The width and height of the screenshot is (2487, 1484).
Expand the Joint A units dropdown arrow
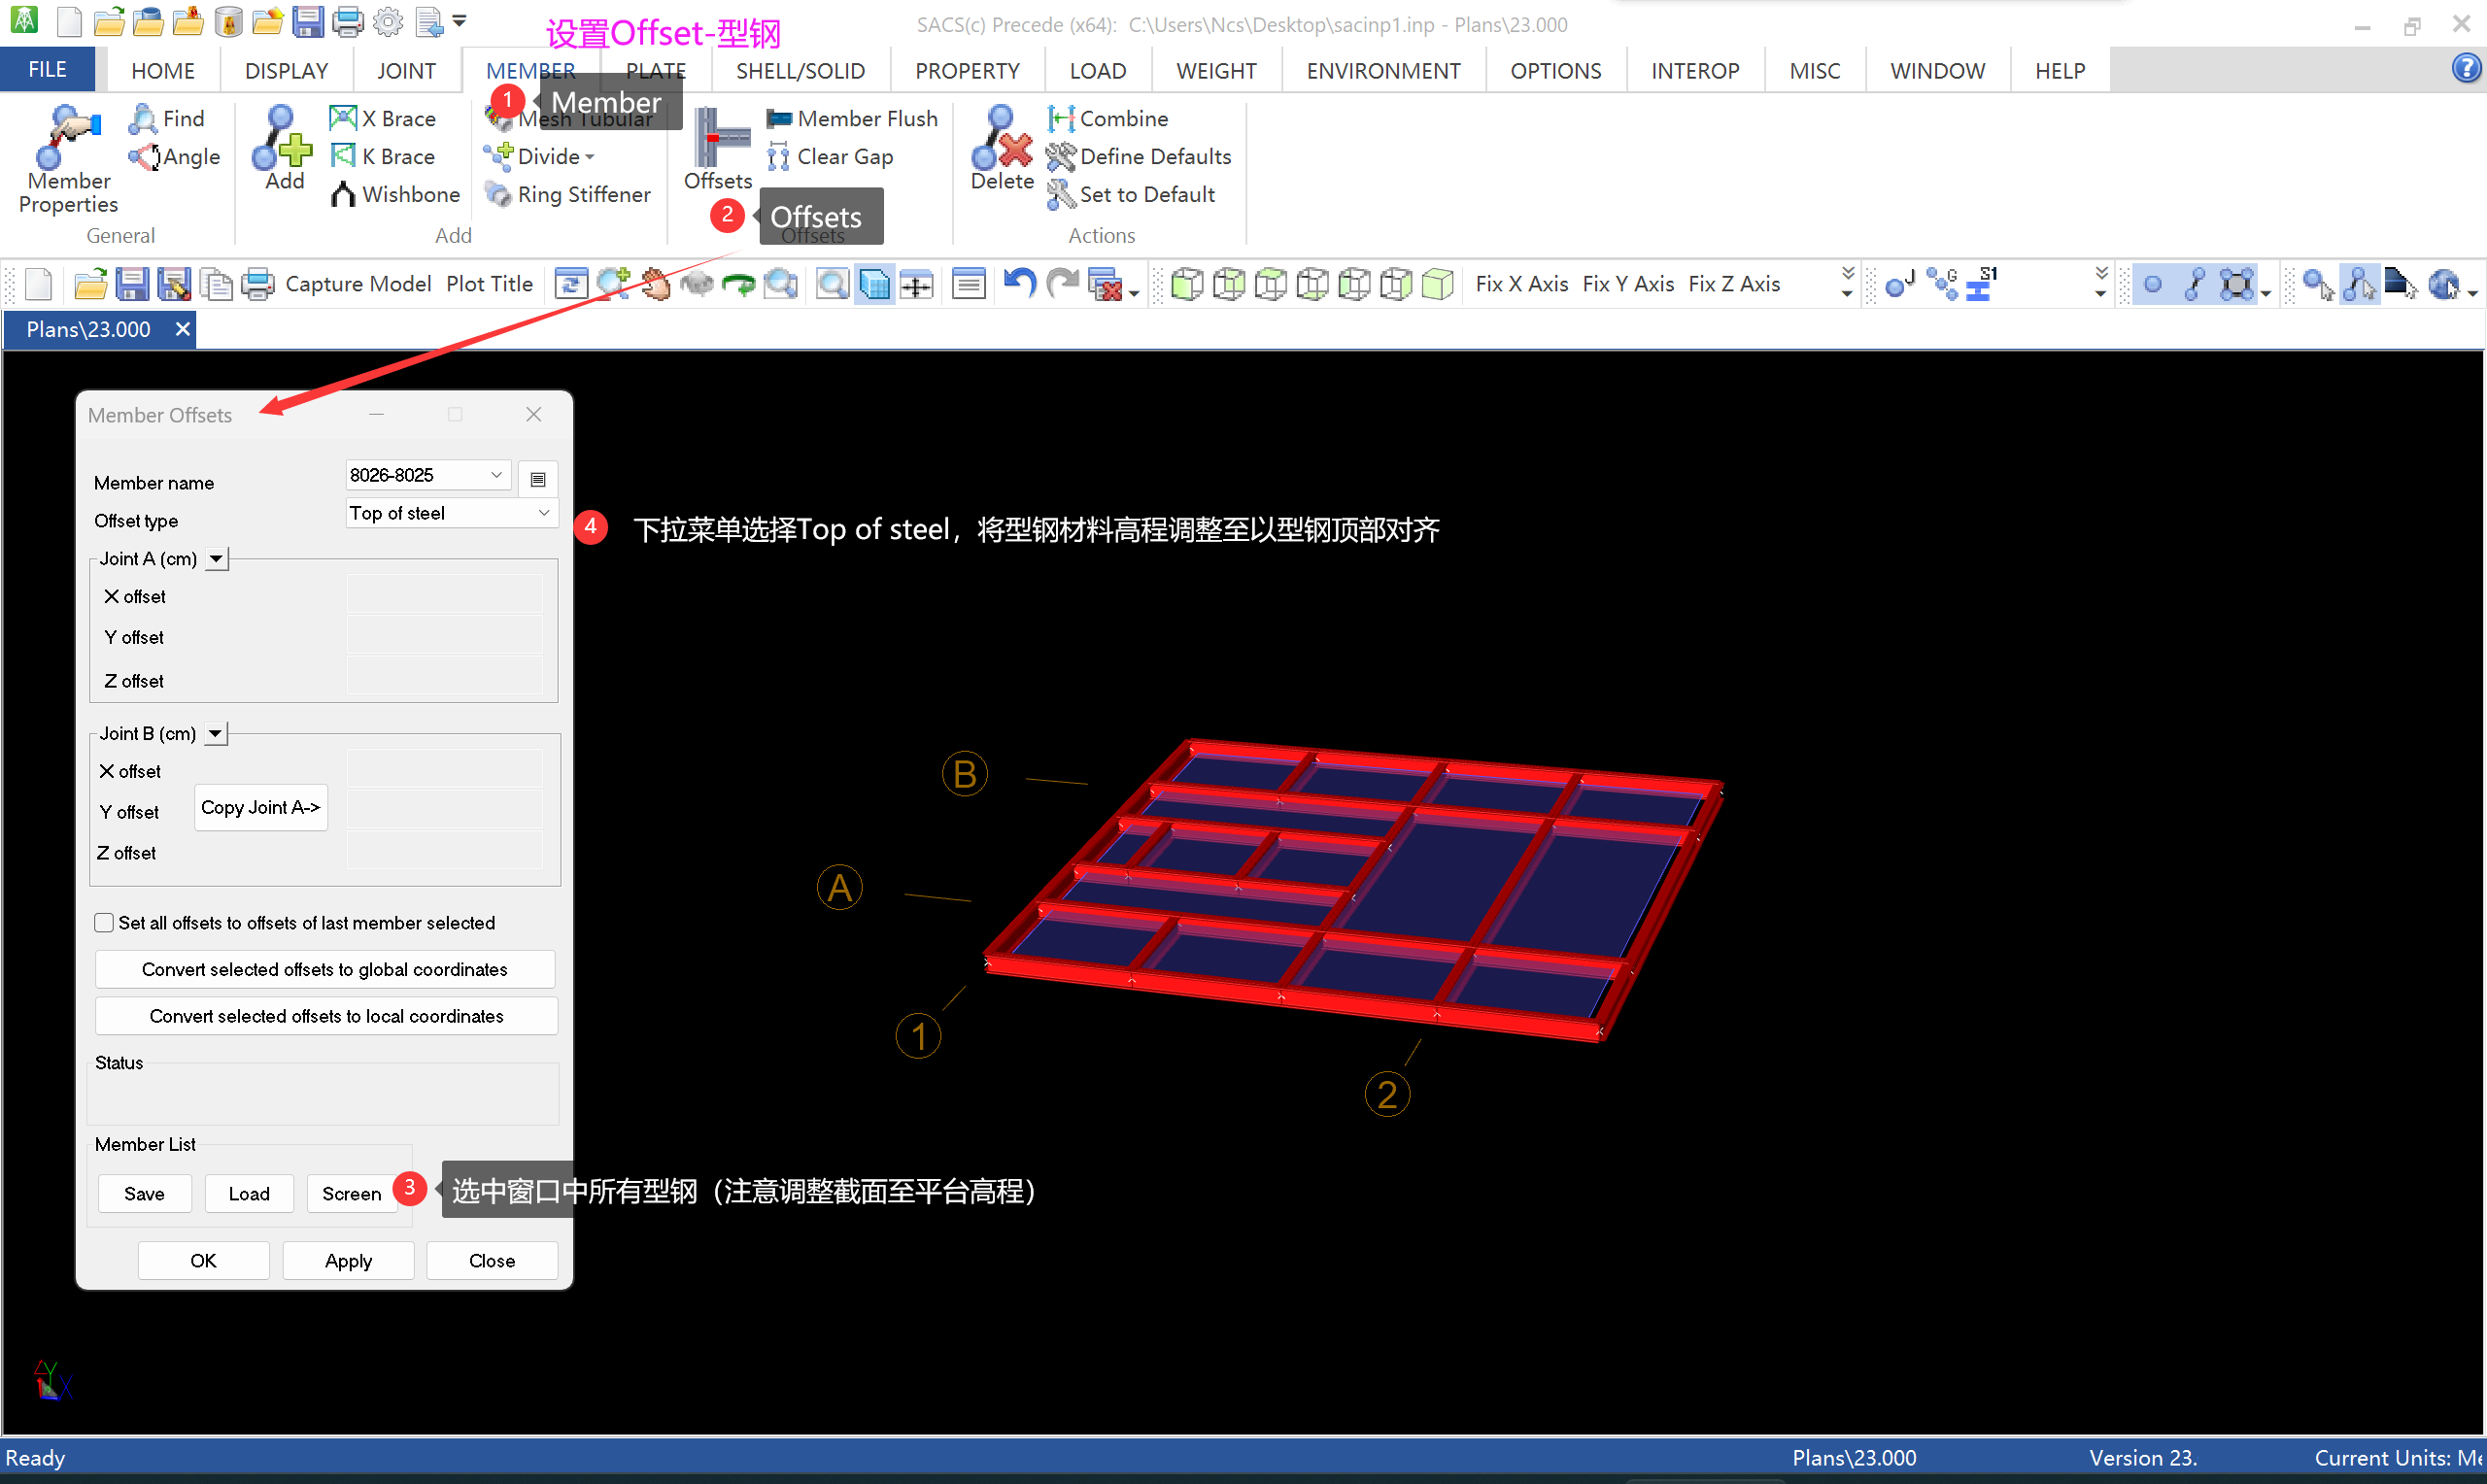216,559
